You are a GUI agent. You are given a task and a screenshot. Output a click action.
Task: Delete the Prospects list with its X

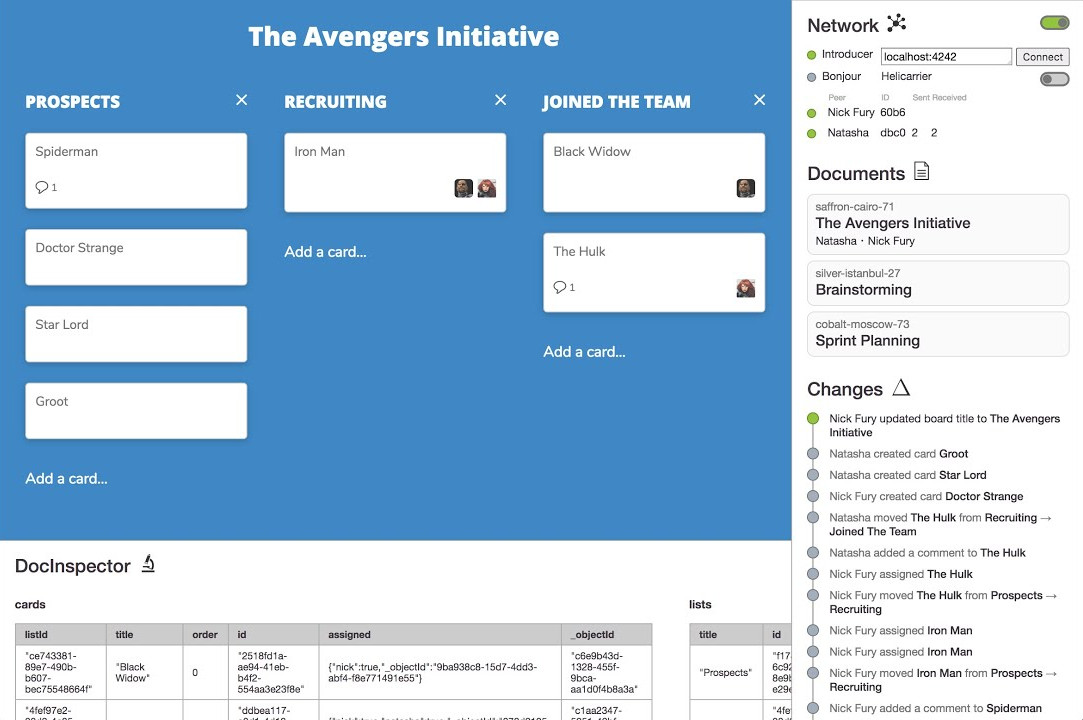pyautogui.click(x=241, y=100)
